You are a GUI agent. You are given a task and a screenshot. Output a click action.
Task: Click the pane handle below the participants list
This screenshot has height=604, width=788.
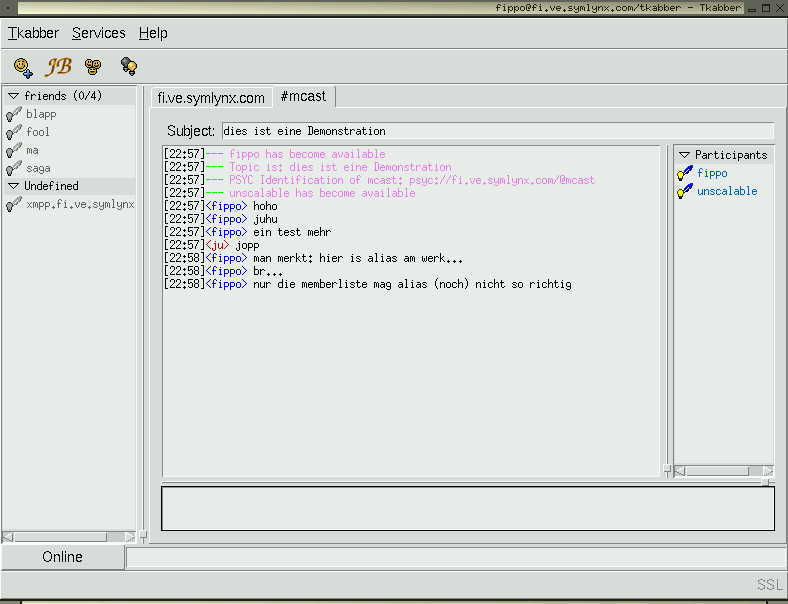[765, 482]
